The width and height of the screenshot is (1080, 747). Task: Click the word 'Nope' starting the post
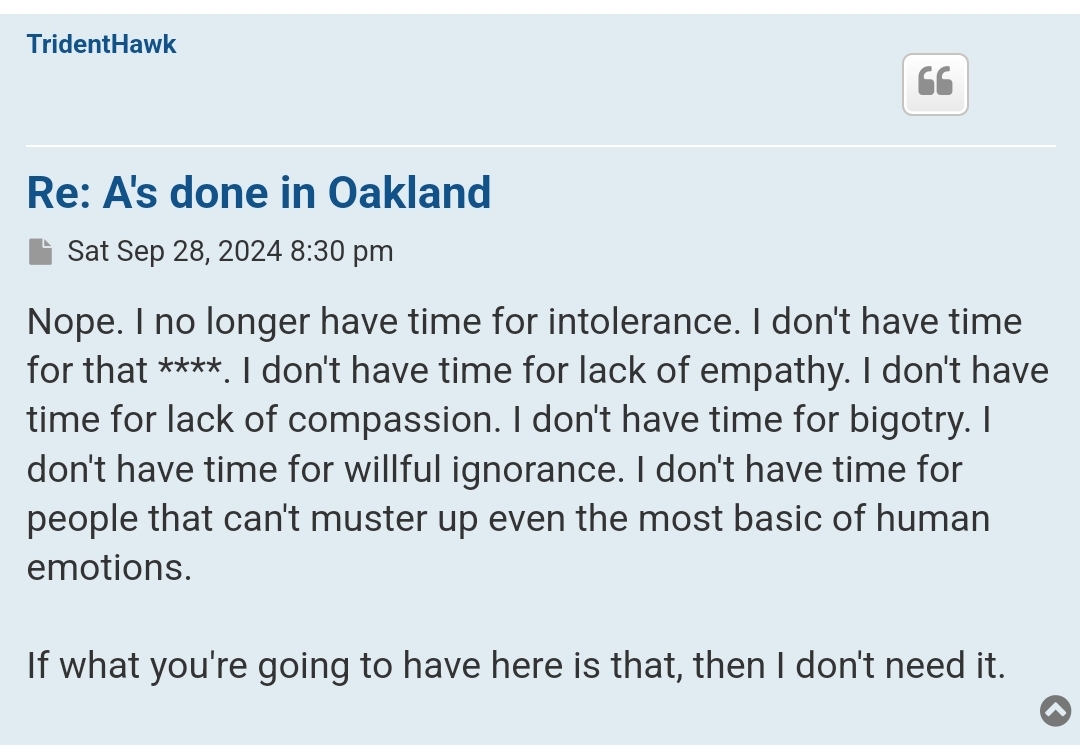click(x=71, y=322)
